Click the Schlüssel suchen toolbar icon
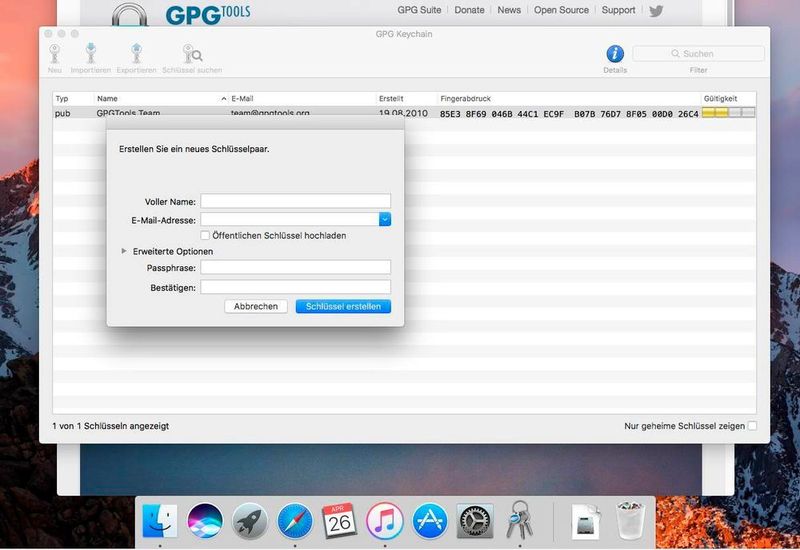The image size is (800, 550). (192, 54)
